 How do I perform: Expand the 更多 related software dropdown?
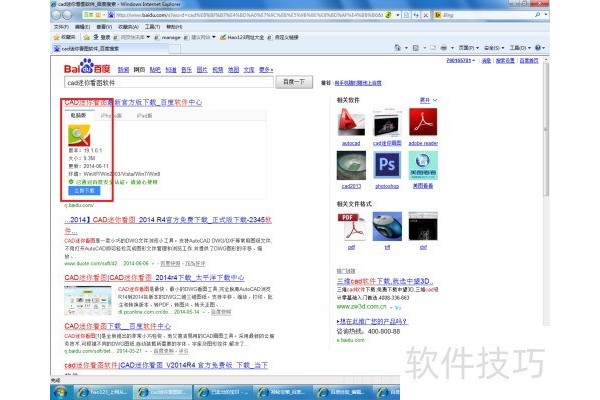click(428, 100)
